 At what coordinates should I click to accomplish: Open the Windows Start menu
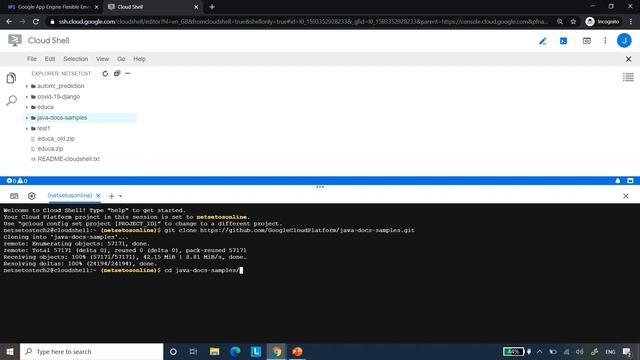[x=10, y=351]
